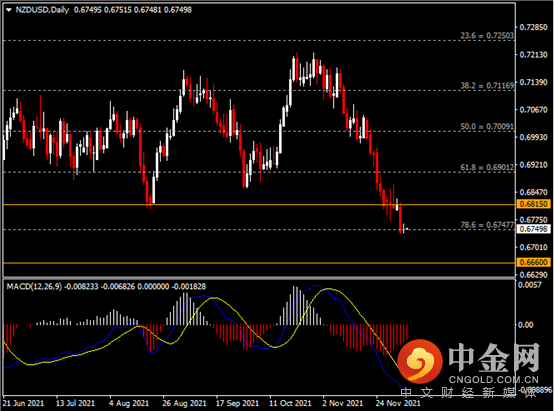
Task: Select the 21 Jun 2021 date marker
Action: click(x=23, y=403)
